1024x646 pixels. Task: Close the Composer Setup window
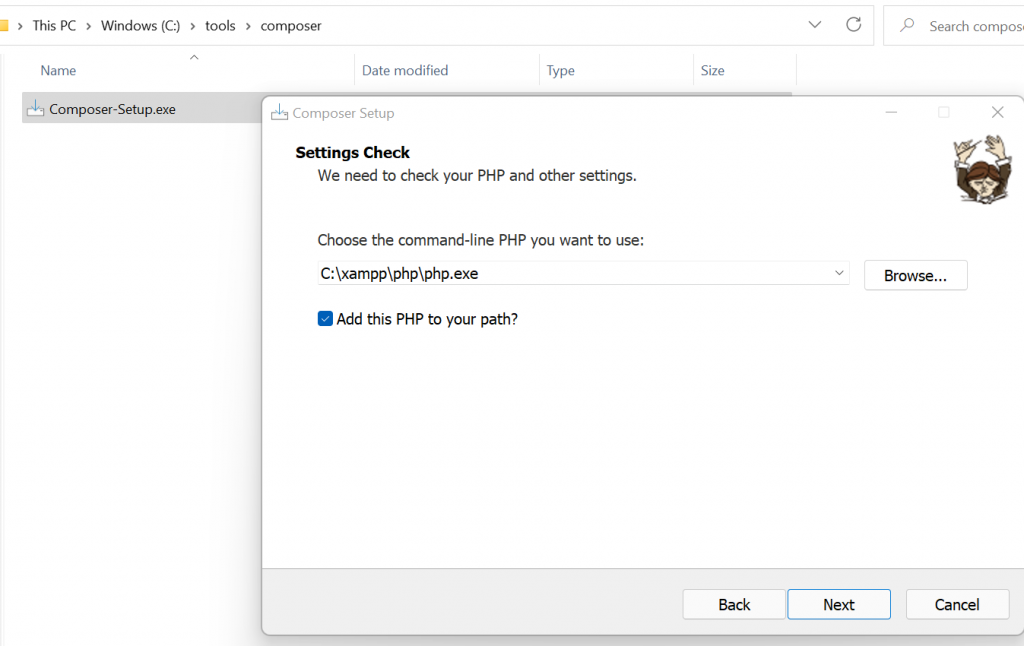(997, 112)
